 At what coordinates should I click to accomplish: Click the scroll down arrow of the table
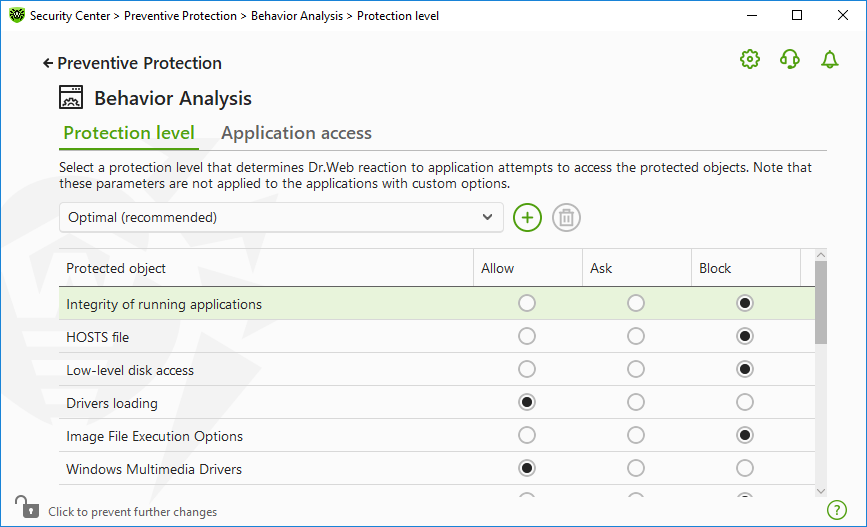[x=821, y=491]
